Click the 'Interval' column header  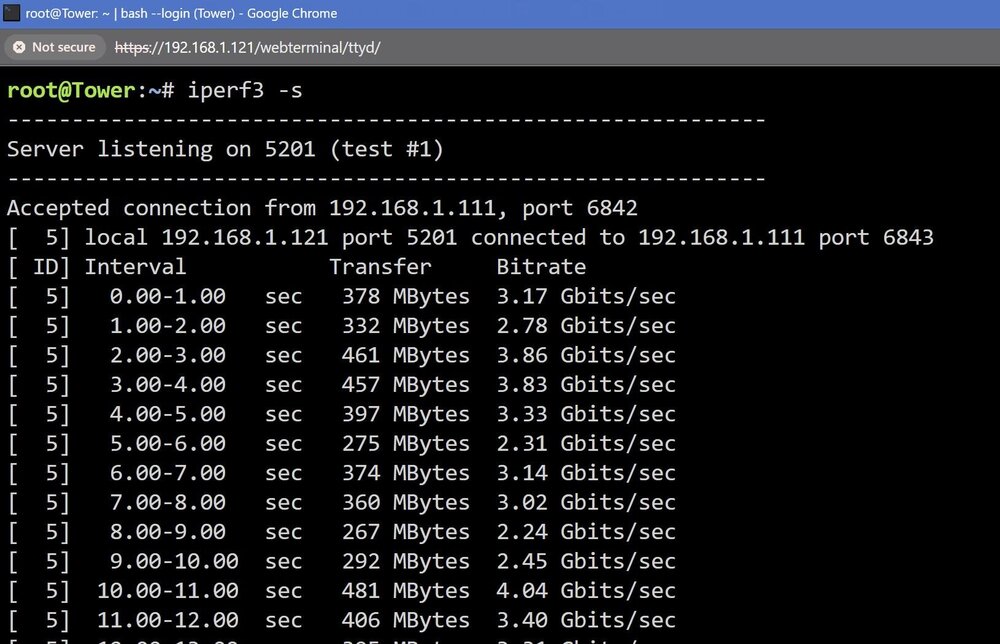tap(135, 267)
